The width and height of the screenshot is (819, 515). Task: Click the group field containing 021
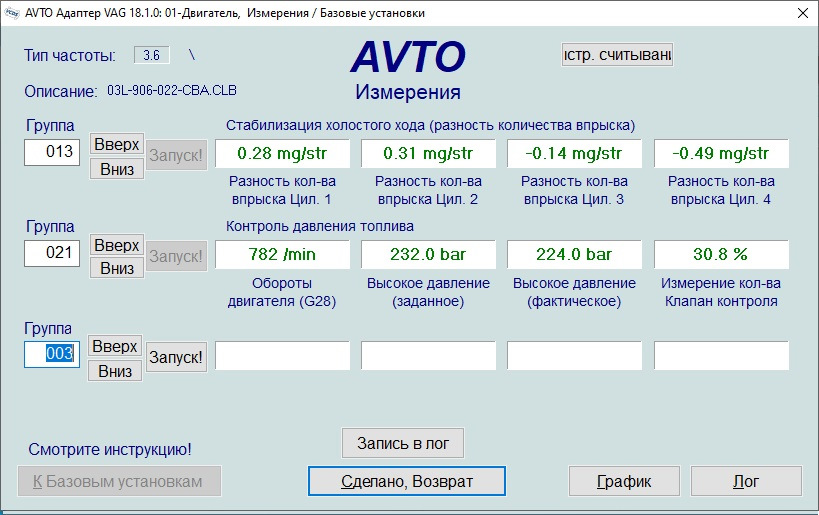point(52,253)
